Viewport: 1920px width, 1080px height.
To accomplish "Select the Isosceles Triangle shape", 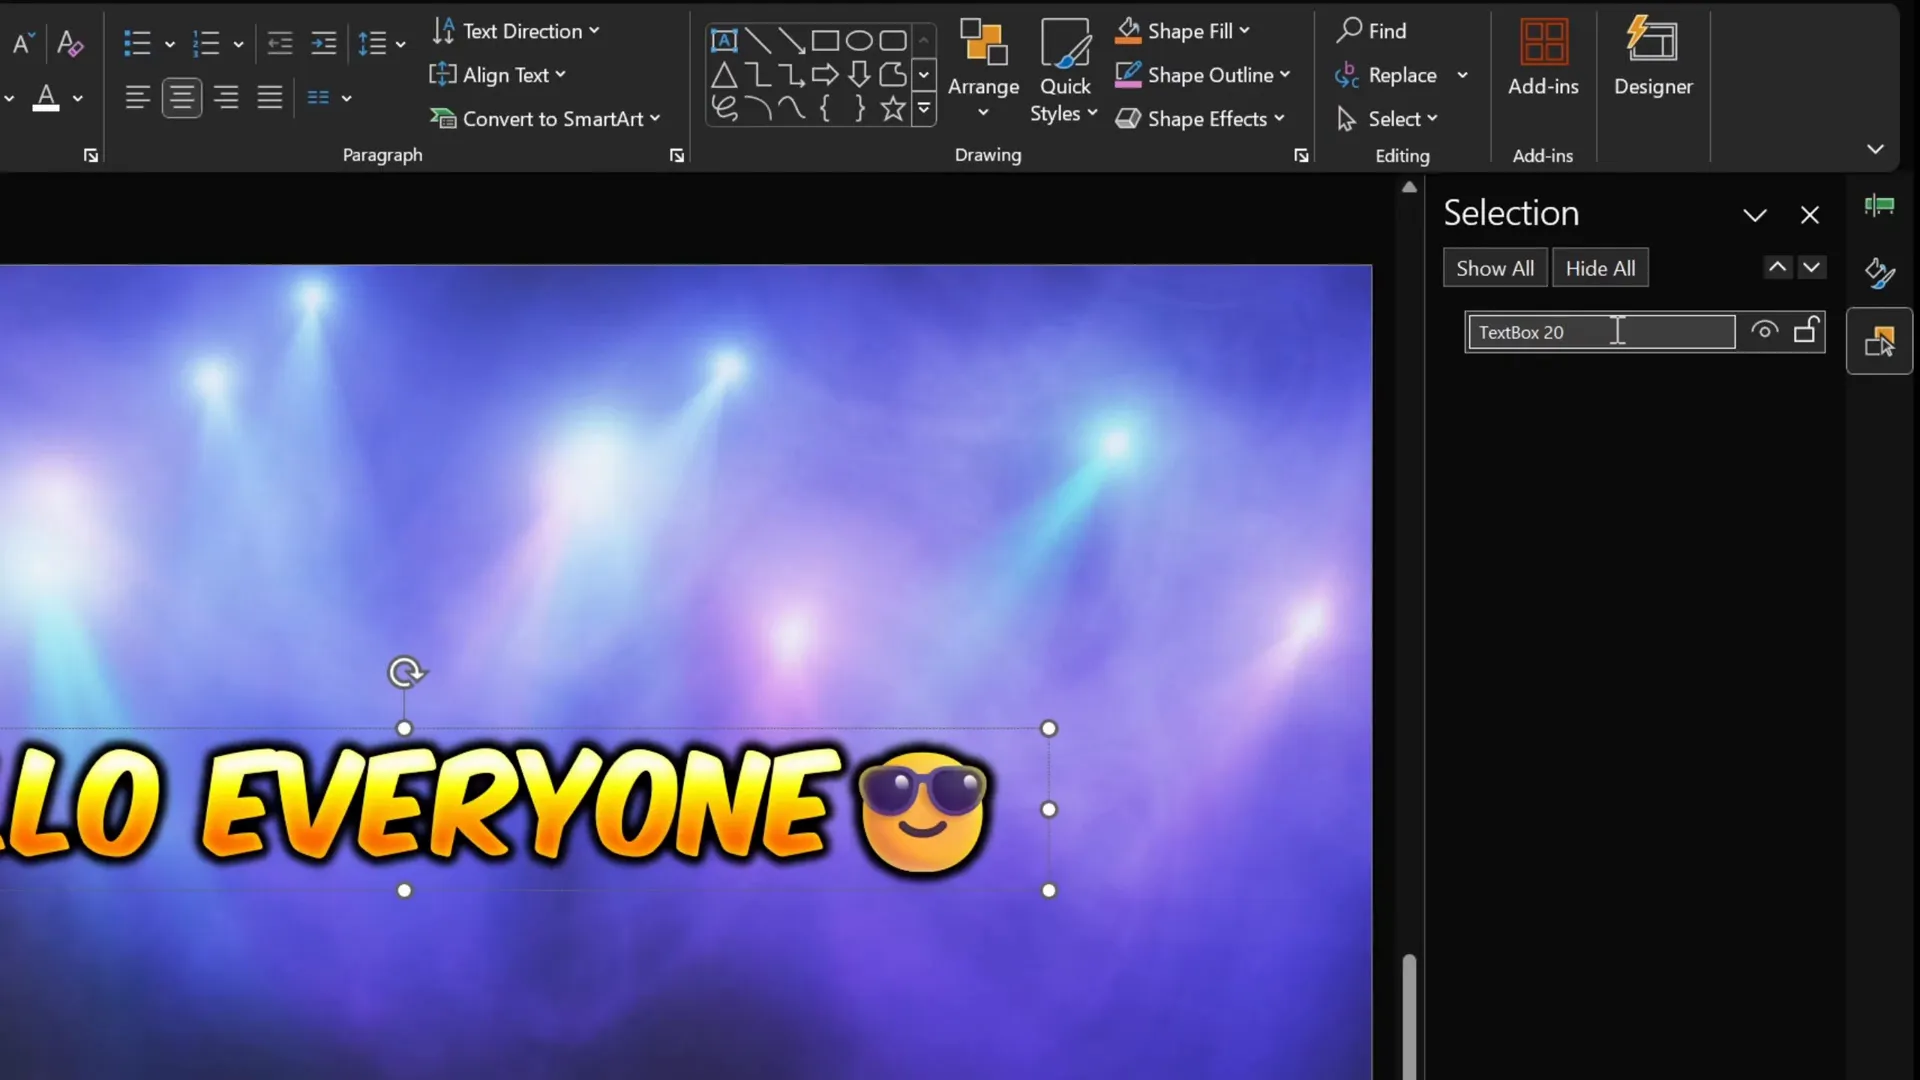I will click(724, 75).
